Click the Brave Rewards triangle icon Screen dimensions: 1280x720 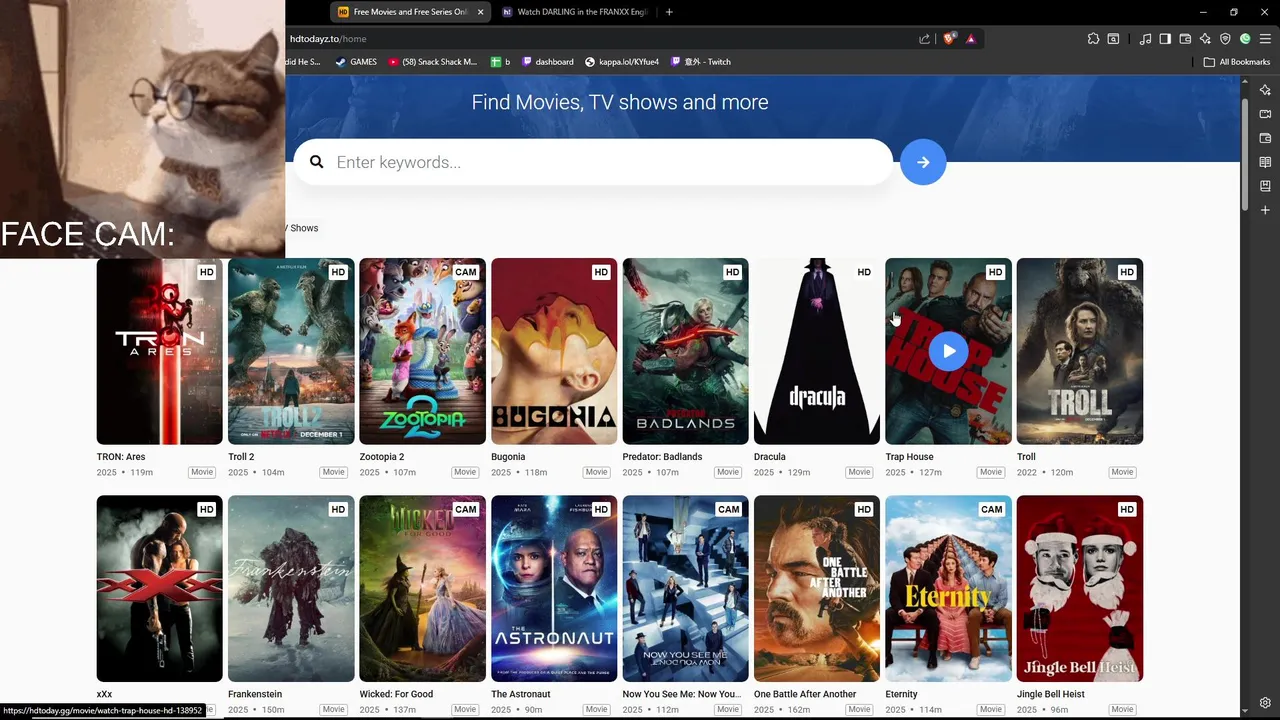970,39
